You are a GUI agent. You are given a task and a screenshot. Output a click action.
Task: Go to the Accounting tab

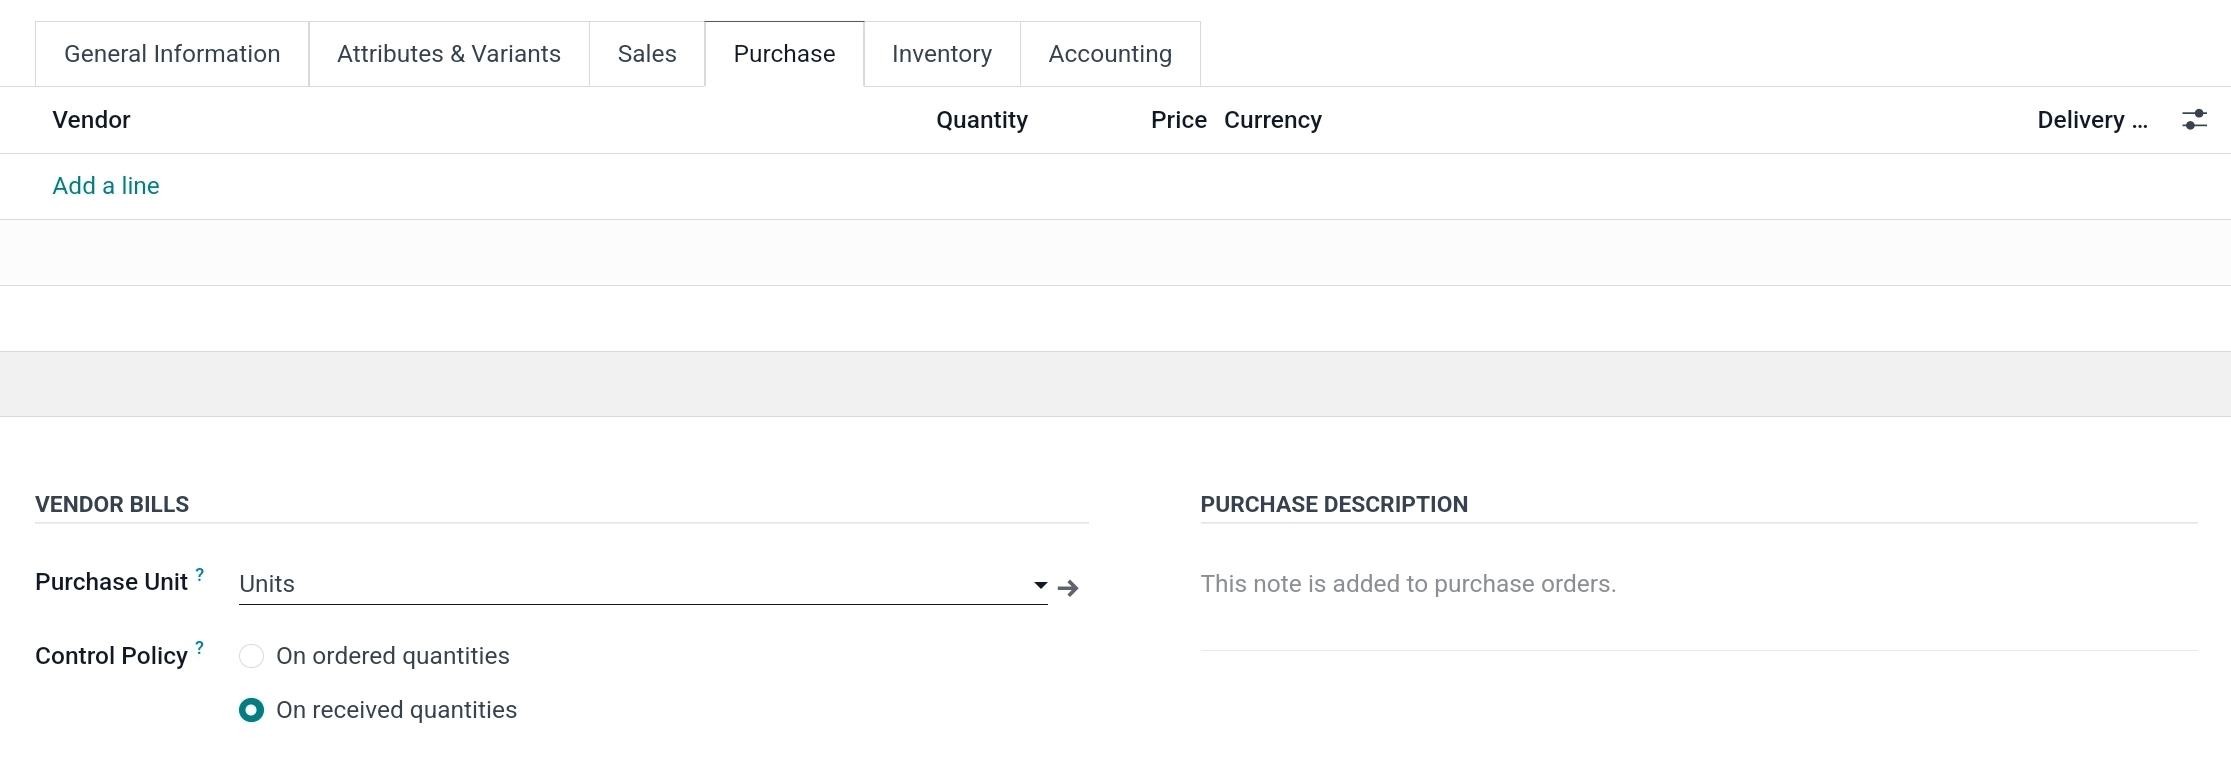[1110, 54]
